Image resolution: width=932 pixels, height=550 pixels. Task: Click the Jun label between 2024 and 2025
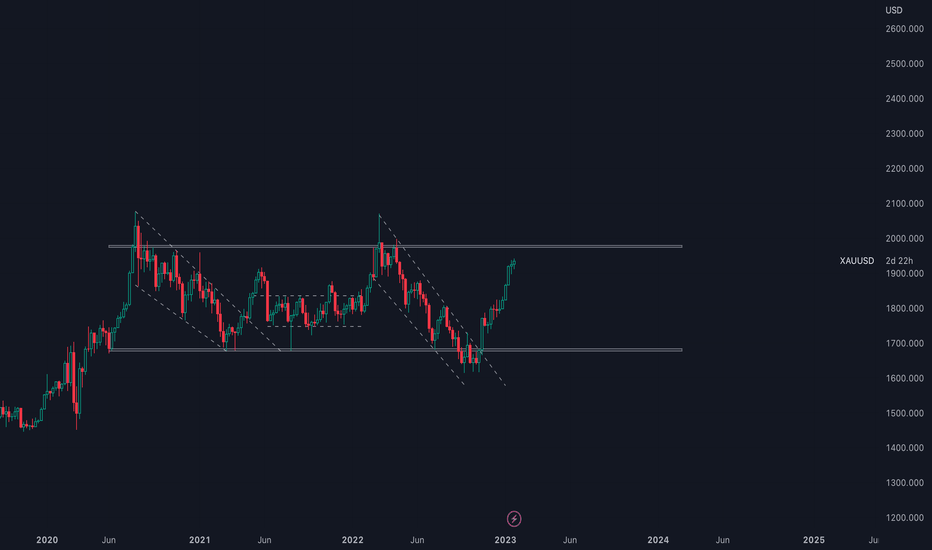pyautogui.click(x=723, y=540)
